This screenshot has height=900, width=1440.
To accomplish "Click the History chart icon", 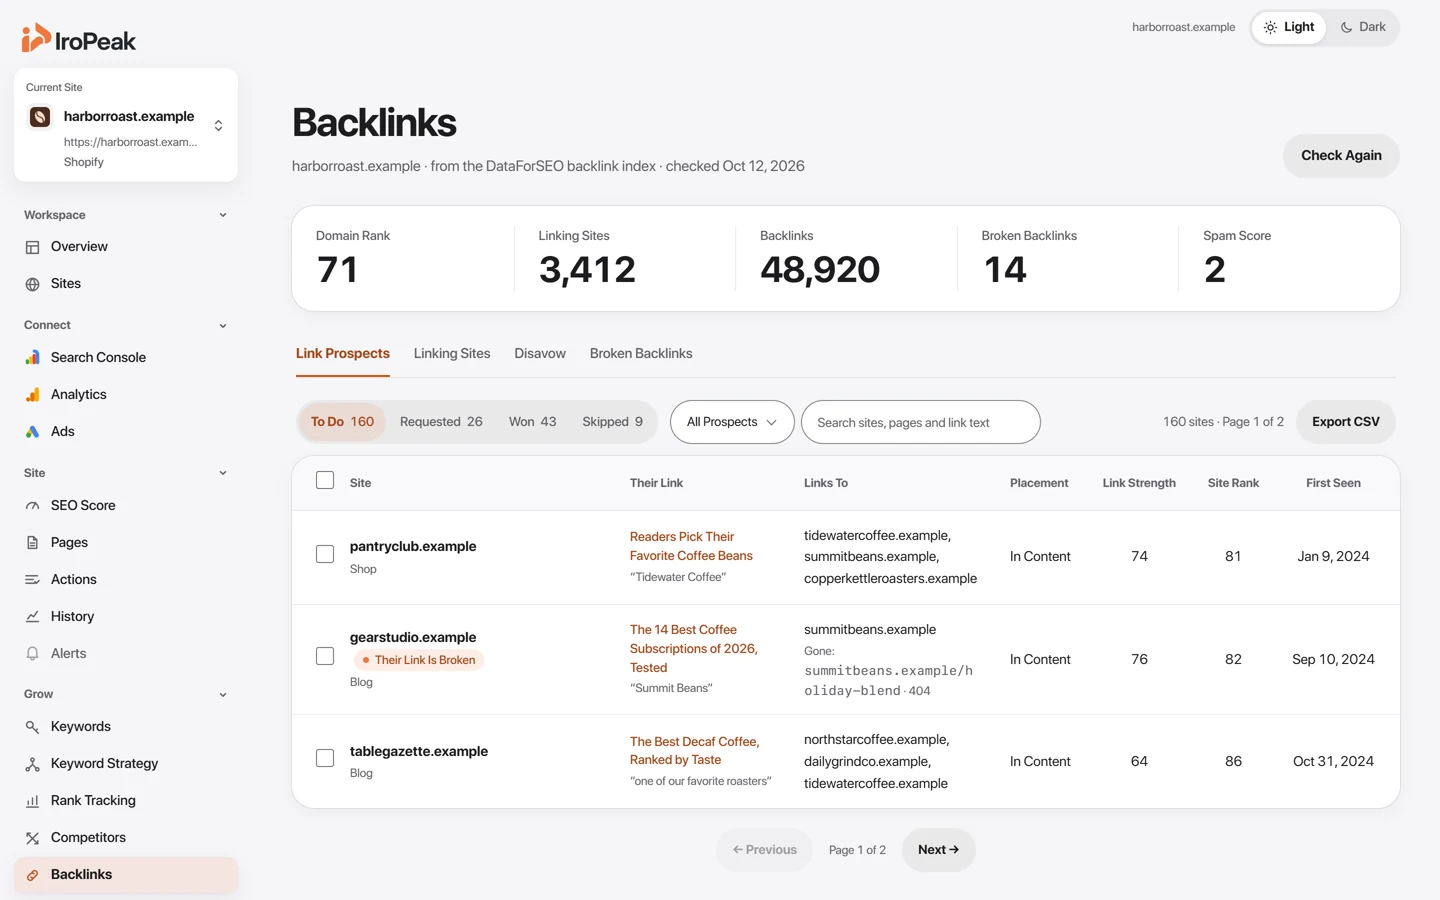I will 32,617.
